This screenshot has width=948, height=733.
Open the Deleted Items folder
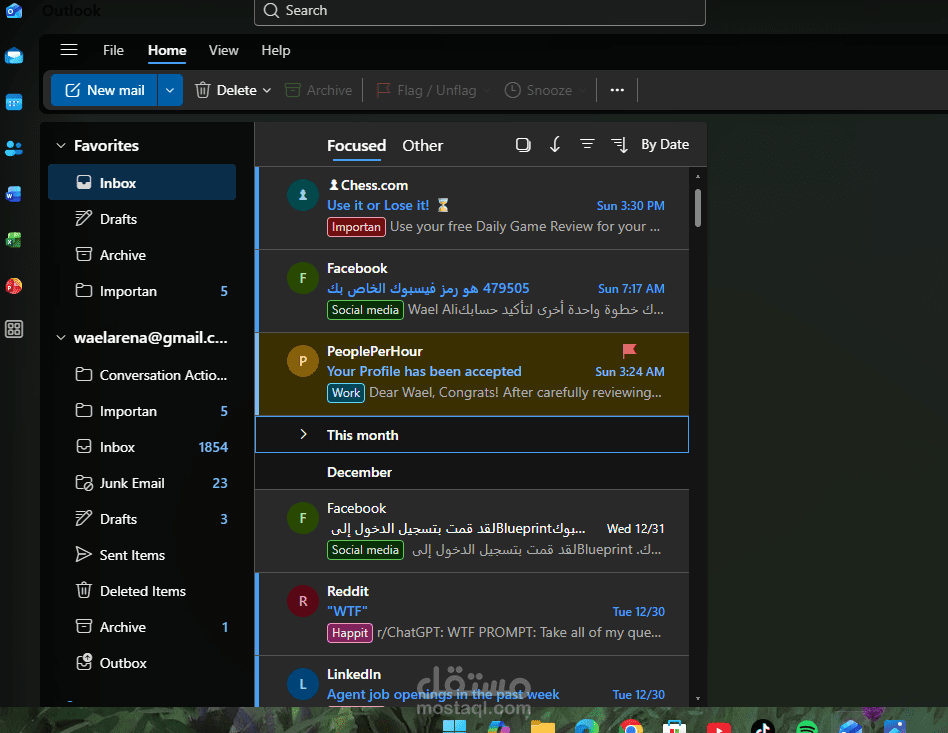(142, 591)
